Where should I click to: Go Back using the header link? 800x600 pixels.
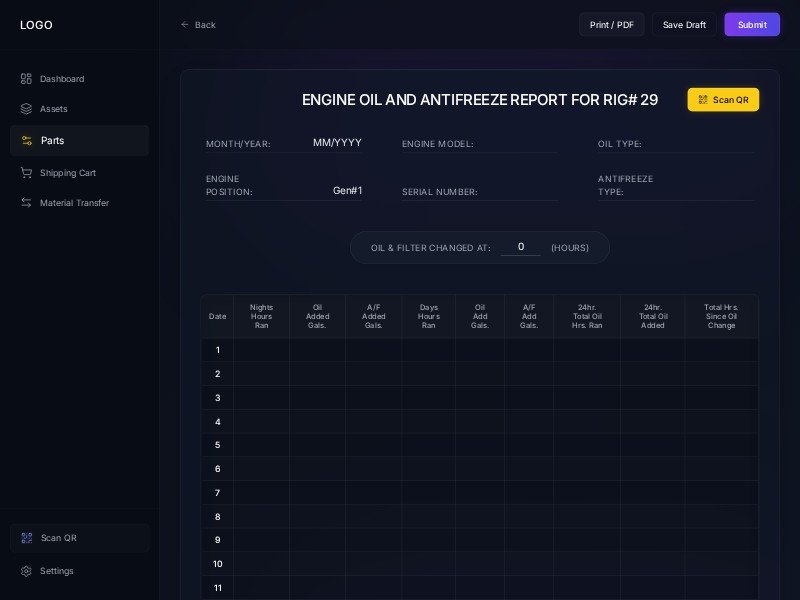pos(197,25)
